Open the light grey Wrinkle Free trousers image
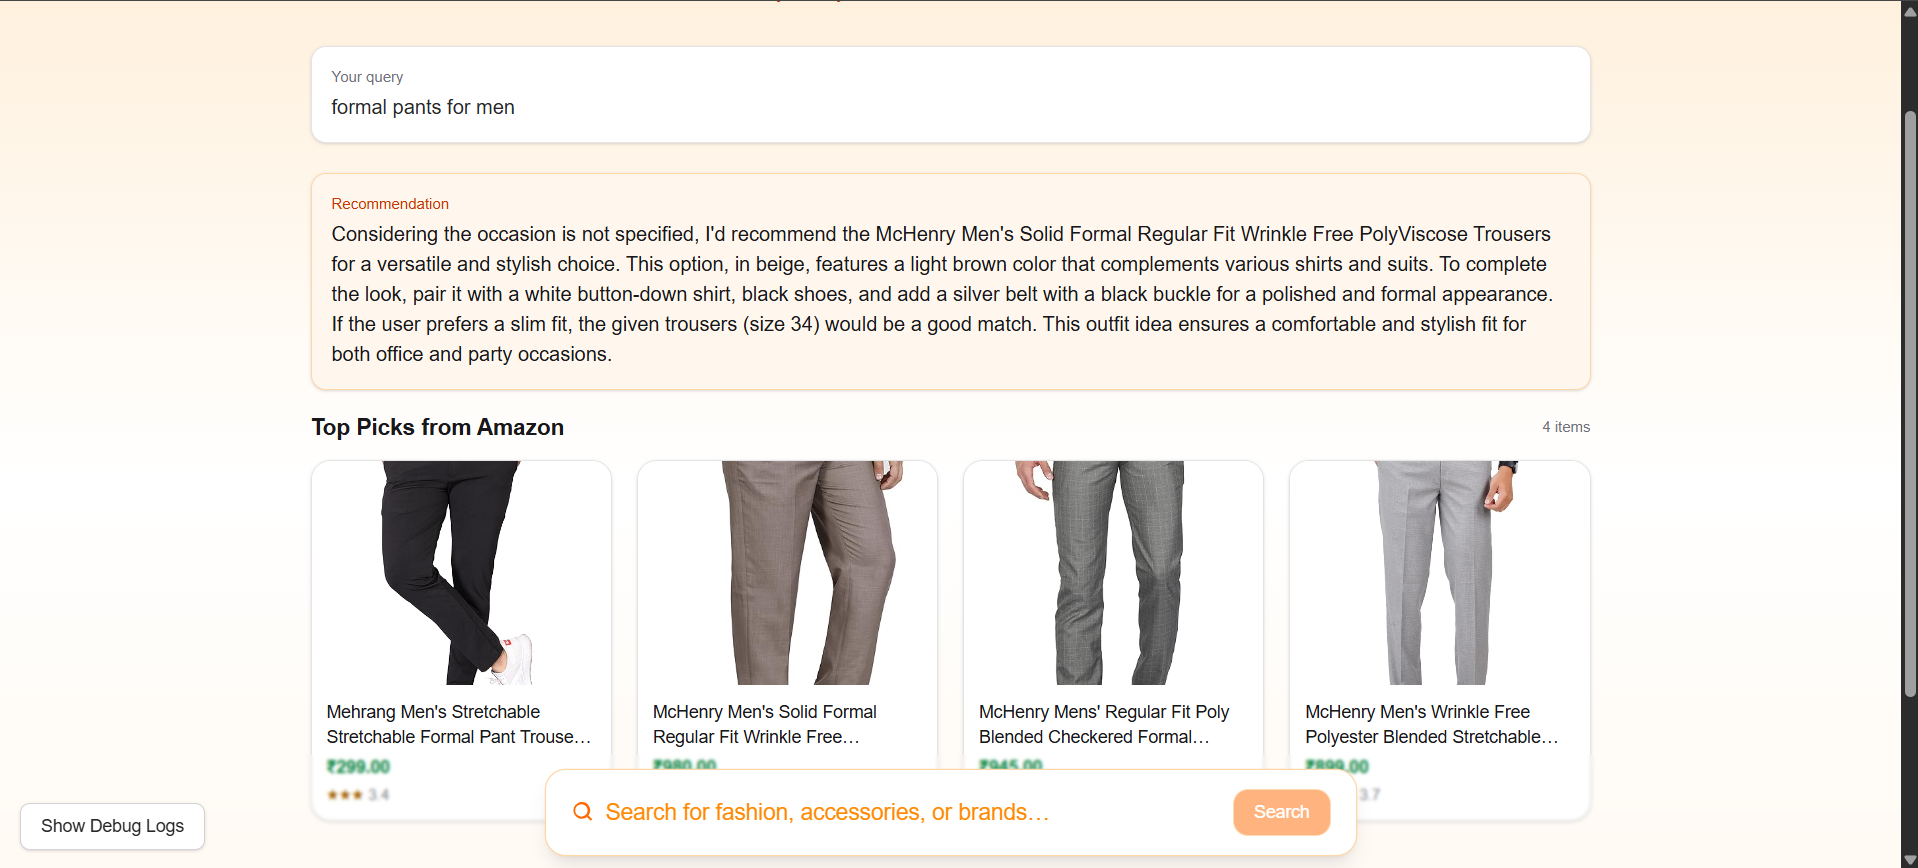Screen dimensions: 1918x868 (1439, 573)
